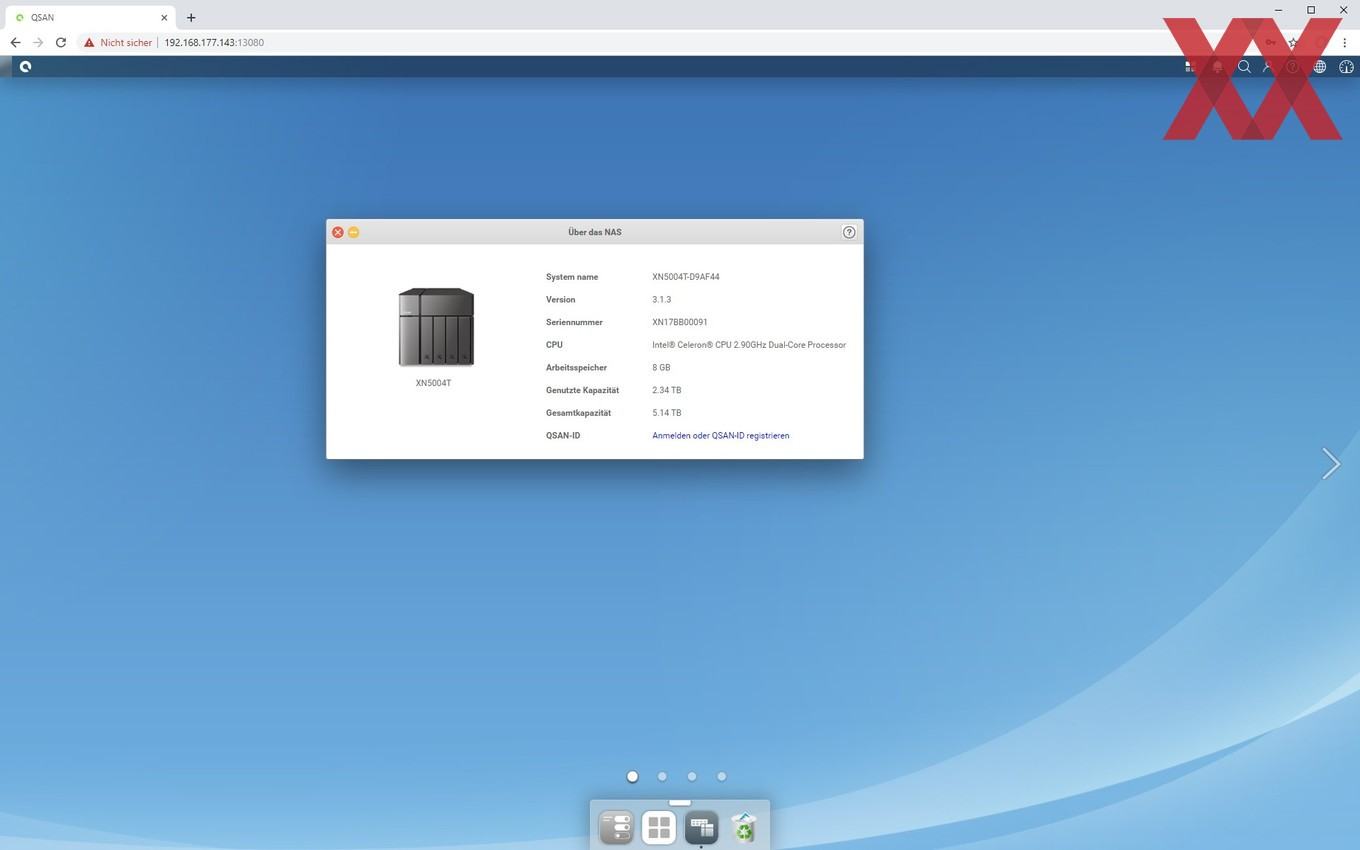Launch the control panel toggles dock app
Viewport: 1360px width, 850px height.
pyautogui.click(x=616, y=827)
